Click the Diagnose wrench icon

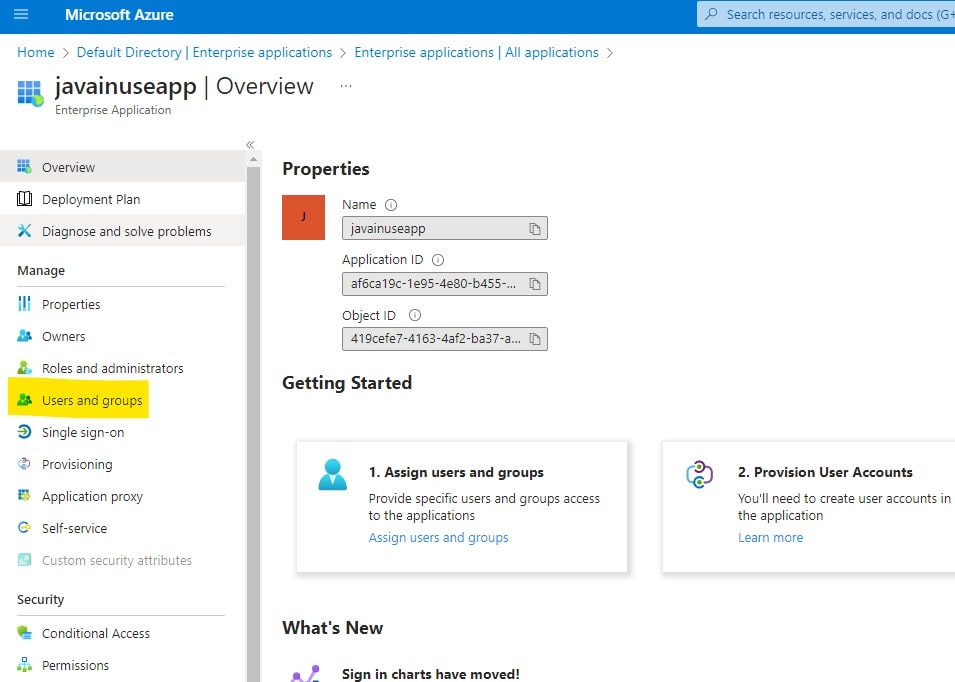(24, 230)
